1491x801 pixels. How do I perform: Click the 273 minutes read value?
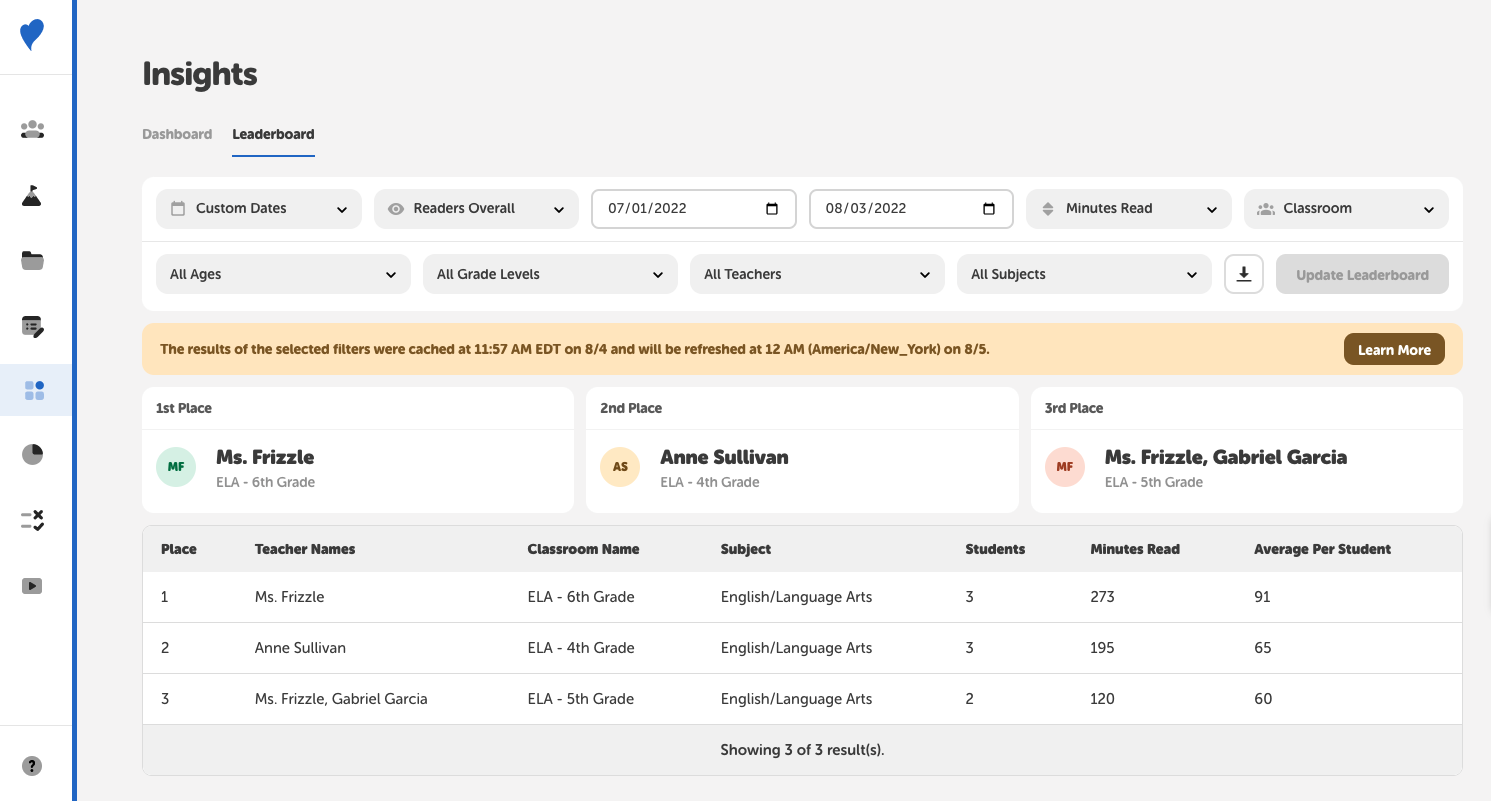[1102, 597]
